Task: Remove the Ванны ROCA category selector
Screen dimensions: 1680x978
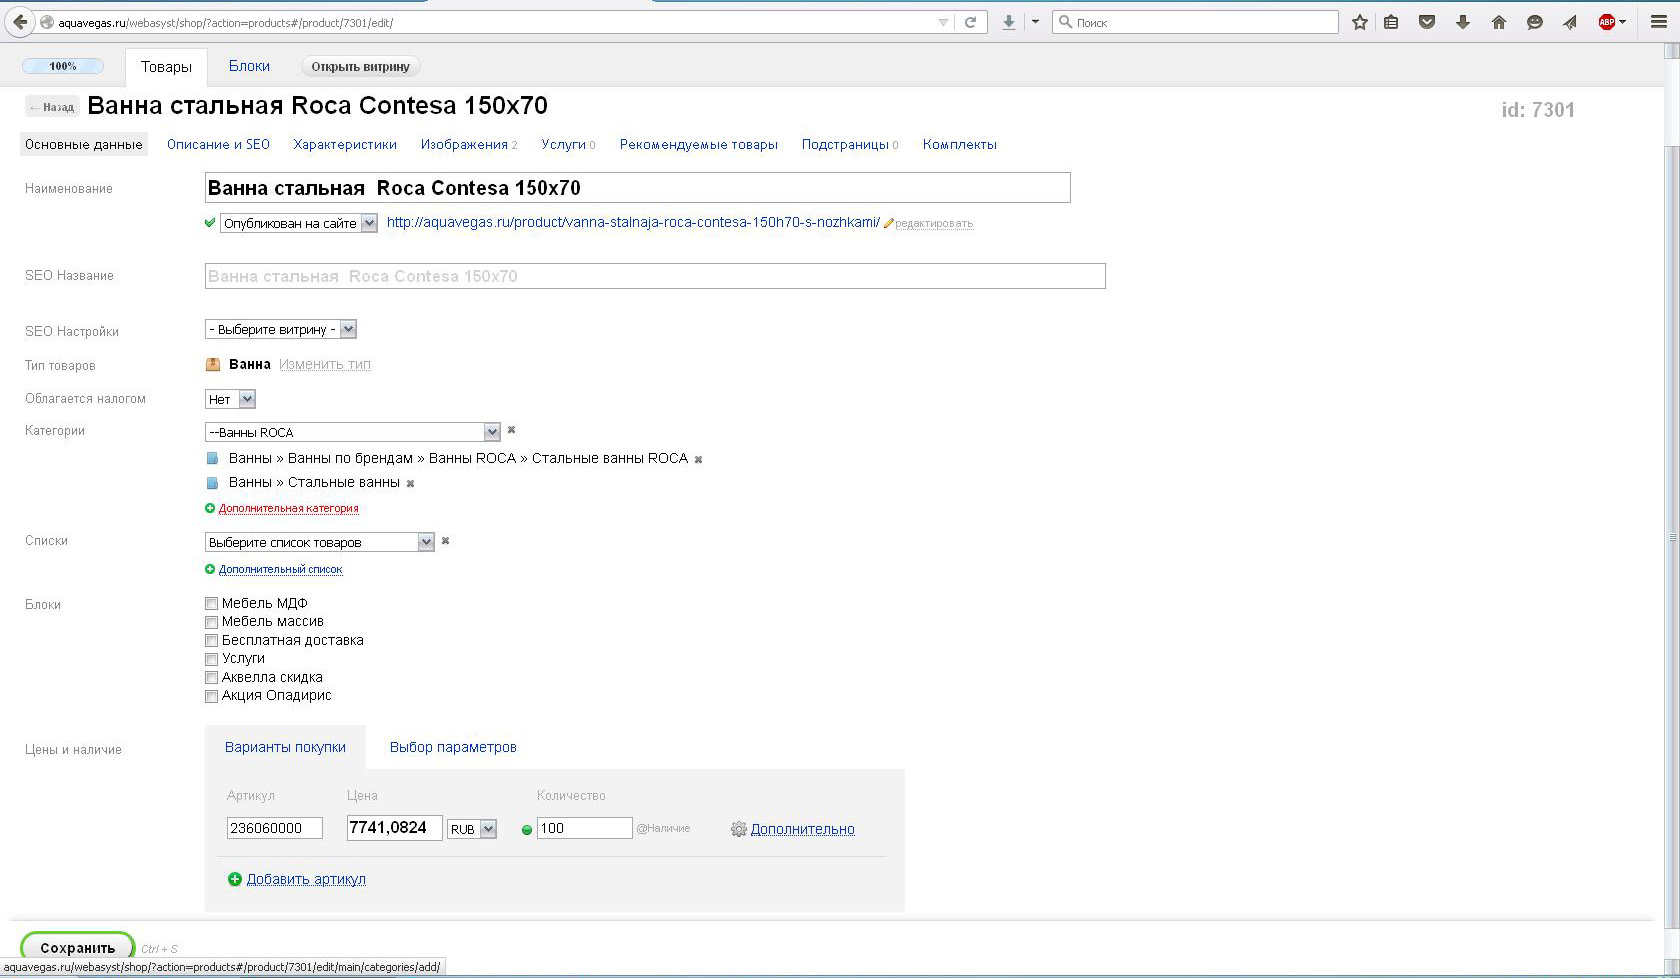Action: click(511, 430)
